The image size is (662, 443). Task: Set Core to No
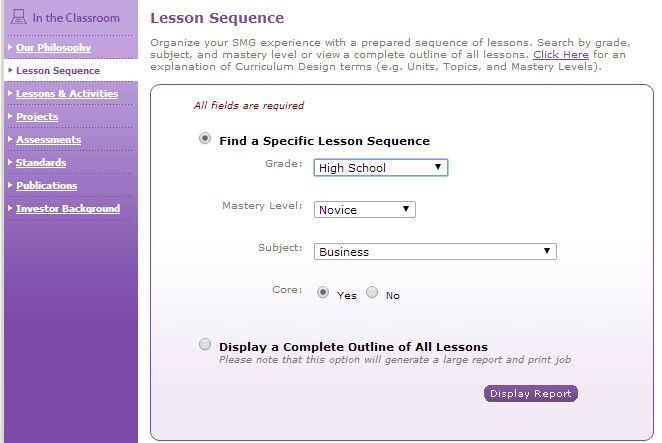click(x=372, y=292)
